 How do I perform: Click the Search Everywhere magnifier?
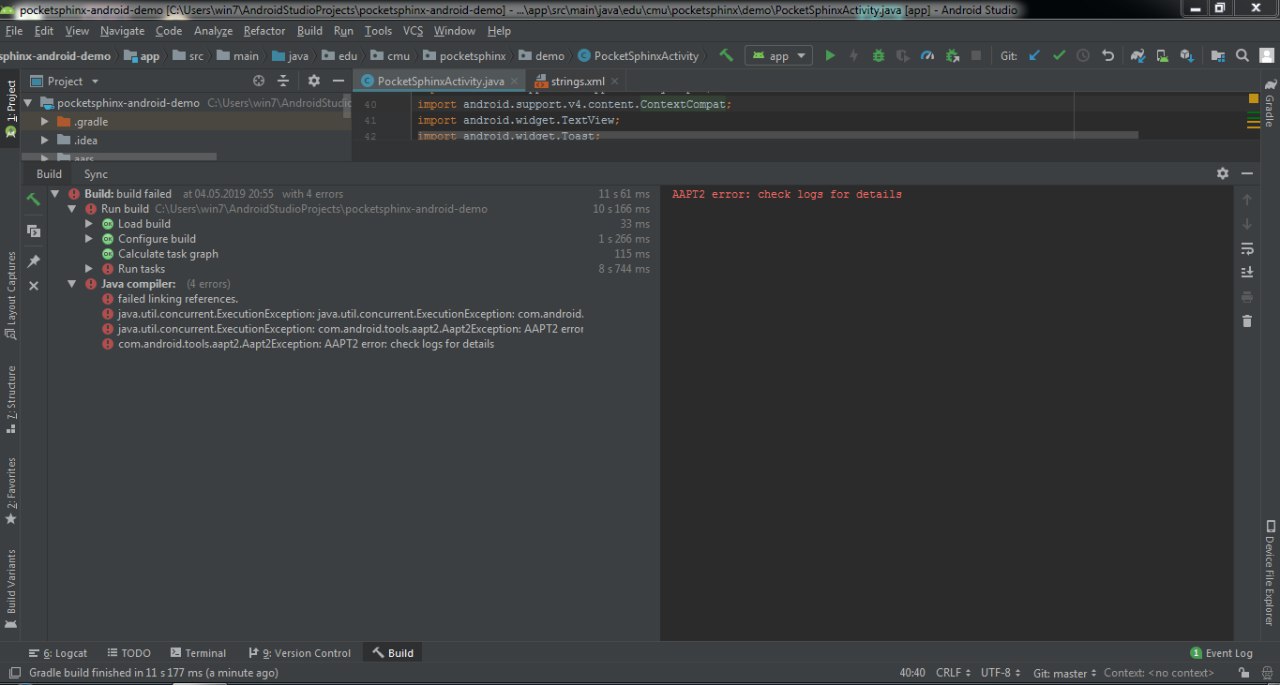coord(1242,56)
